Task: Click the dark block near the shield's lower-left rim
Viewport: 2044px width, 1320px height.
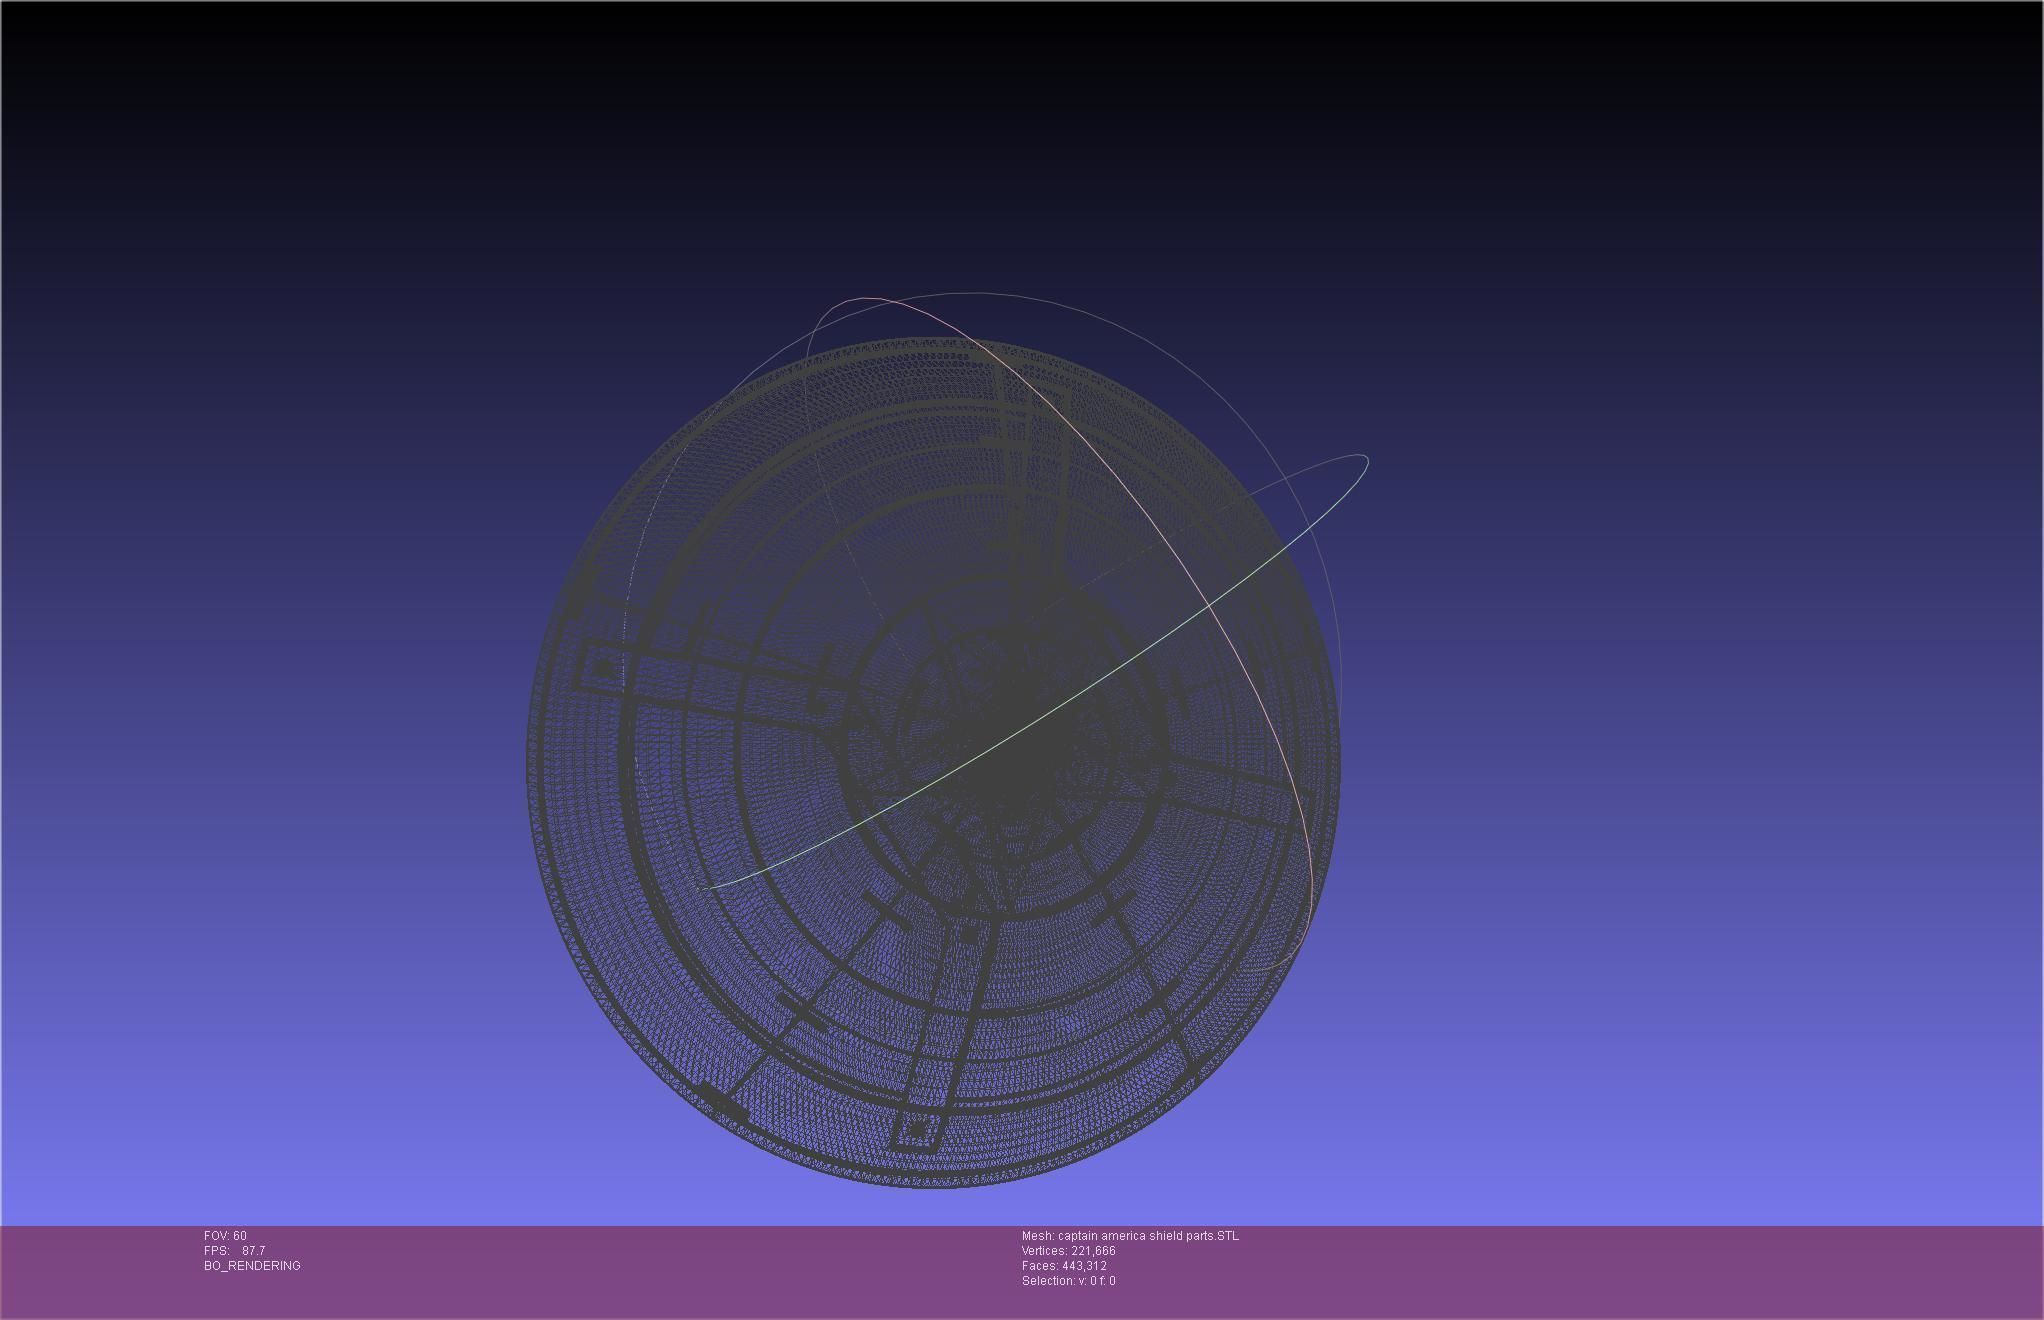Action: click(722, 1102)
